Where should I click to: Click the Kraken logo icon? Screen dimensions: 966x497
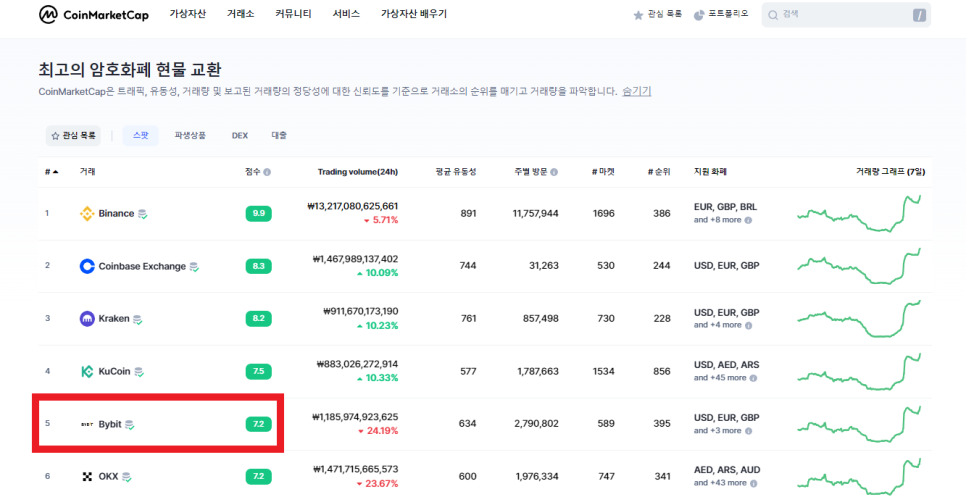pos(87,319)
